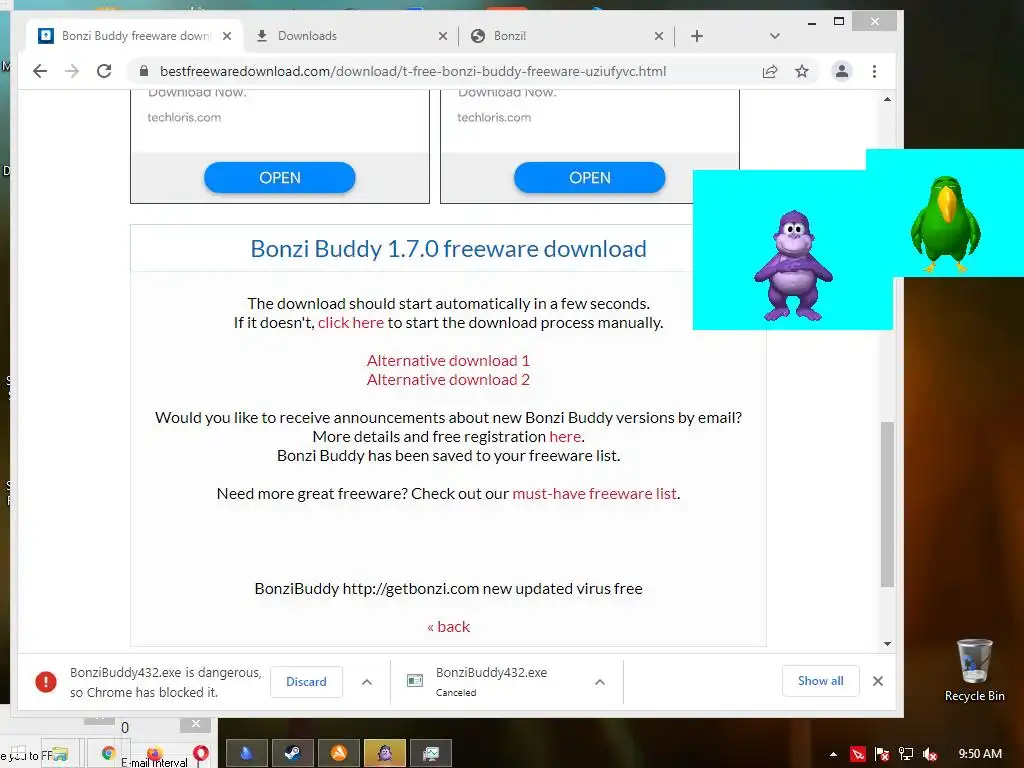Click the canceled BonziBuddy432.exe download item
The width and height of the screenshot is (1024, 768).
(491, 682)
